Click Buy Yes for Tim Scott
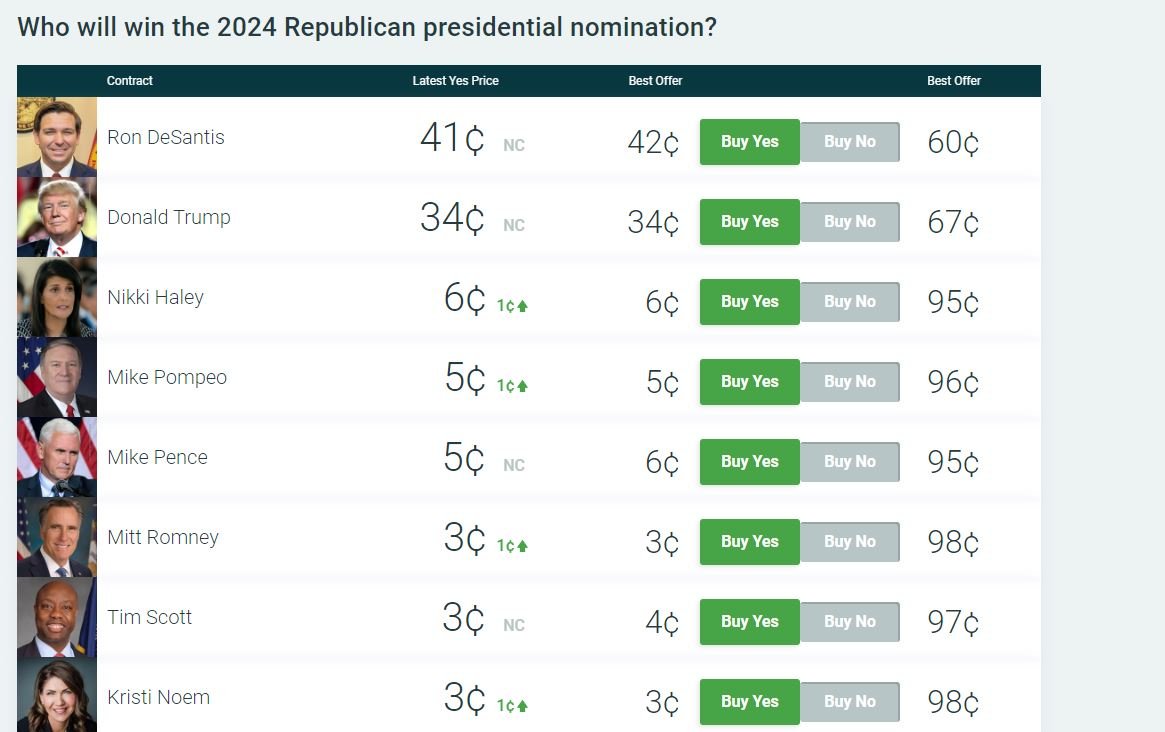Viewport: 1165px width, 732px height. click(x=749, y=622)
